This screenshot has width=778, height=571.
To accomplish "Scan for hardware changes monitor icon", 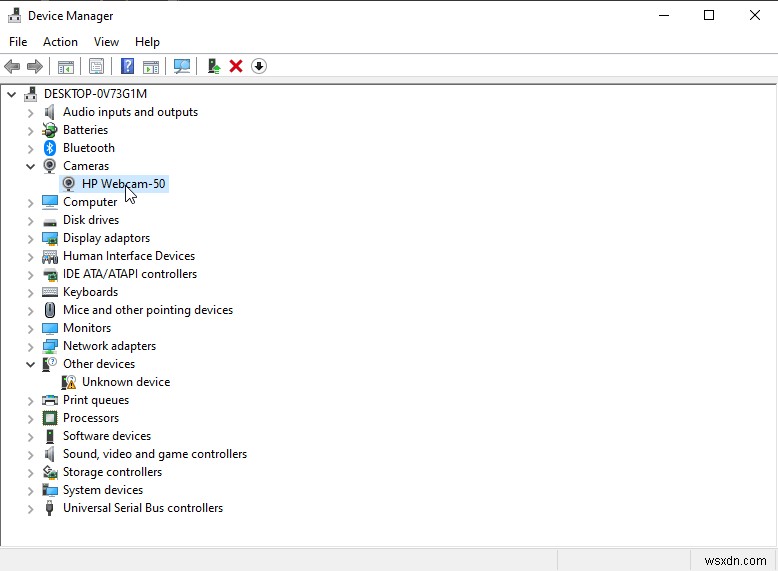I will click(x=182, y=66).
